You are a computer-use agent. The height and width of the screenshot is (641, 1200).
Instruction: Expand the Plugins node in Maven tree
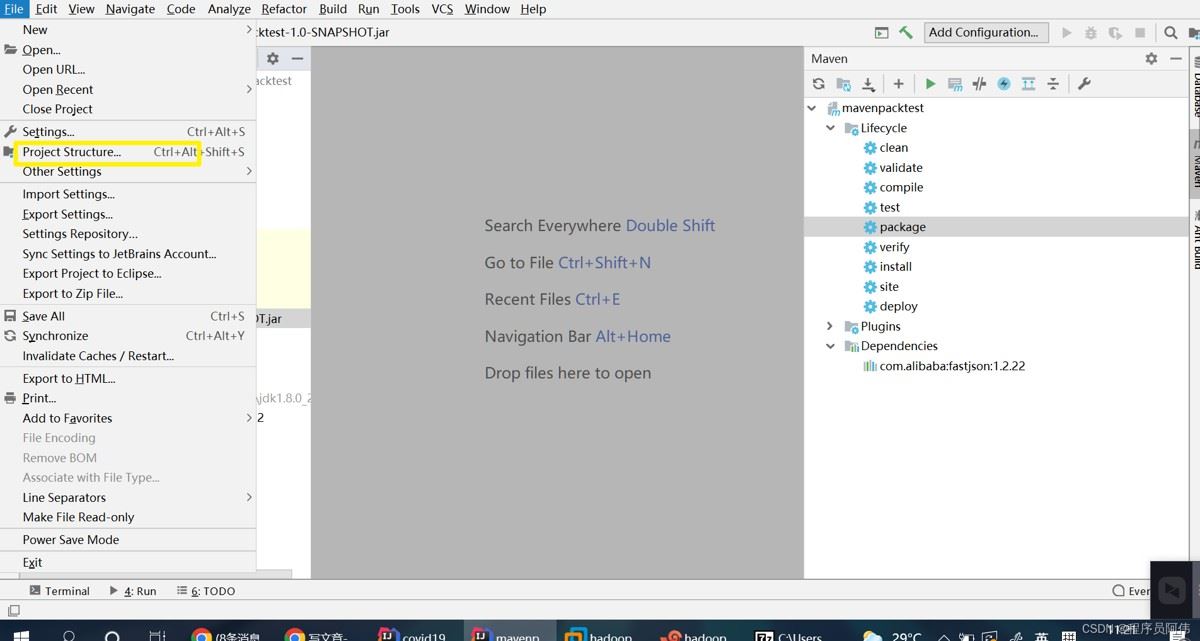[x=830, y=326]
